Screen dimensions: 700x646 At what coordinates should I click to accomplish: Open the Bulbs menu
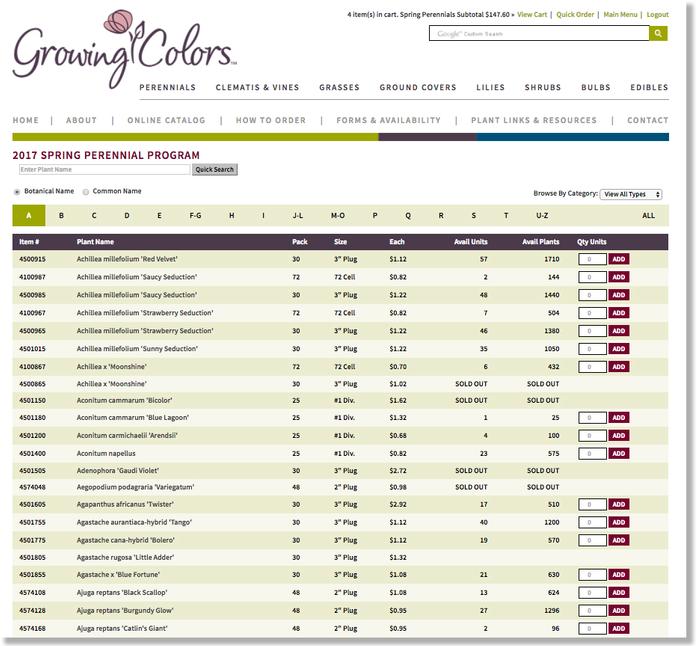click(596, 88)
